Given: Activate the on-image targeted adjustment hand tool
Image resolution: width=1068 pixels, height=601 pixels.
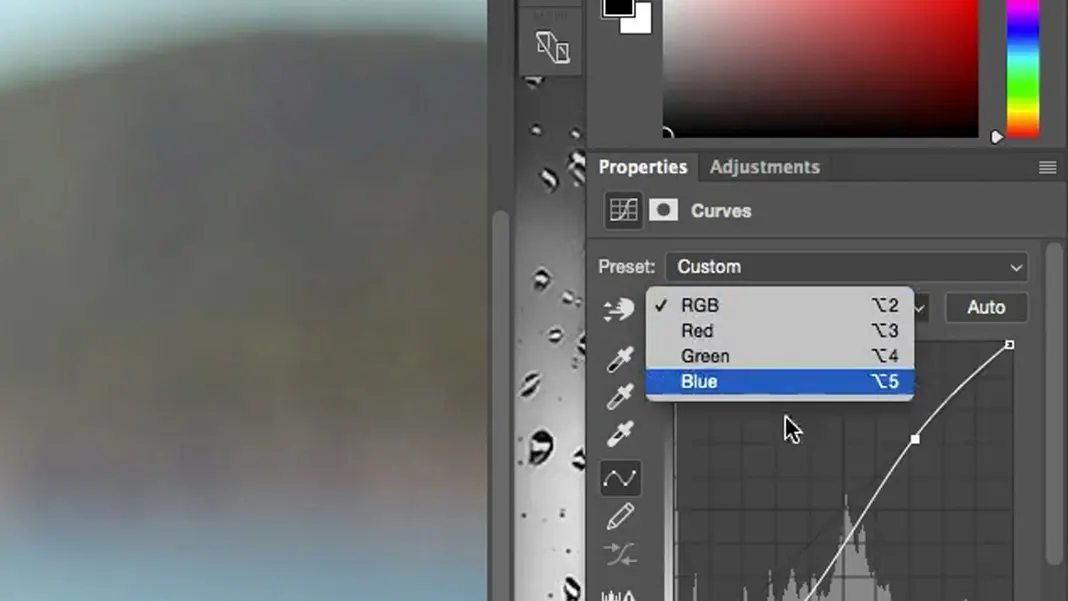Looking at the screenshot, I should point(618,309).
